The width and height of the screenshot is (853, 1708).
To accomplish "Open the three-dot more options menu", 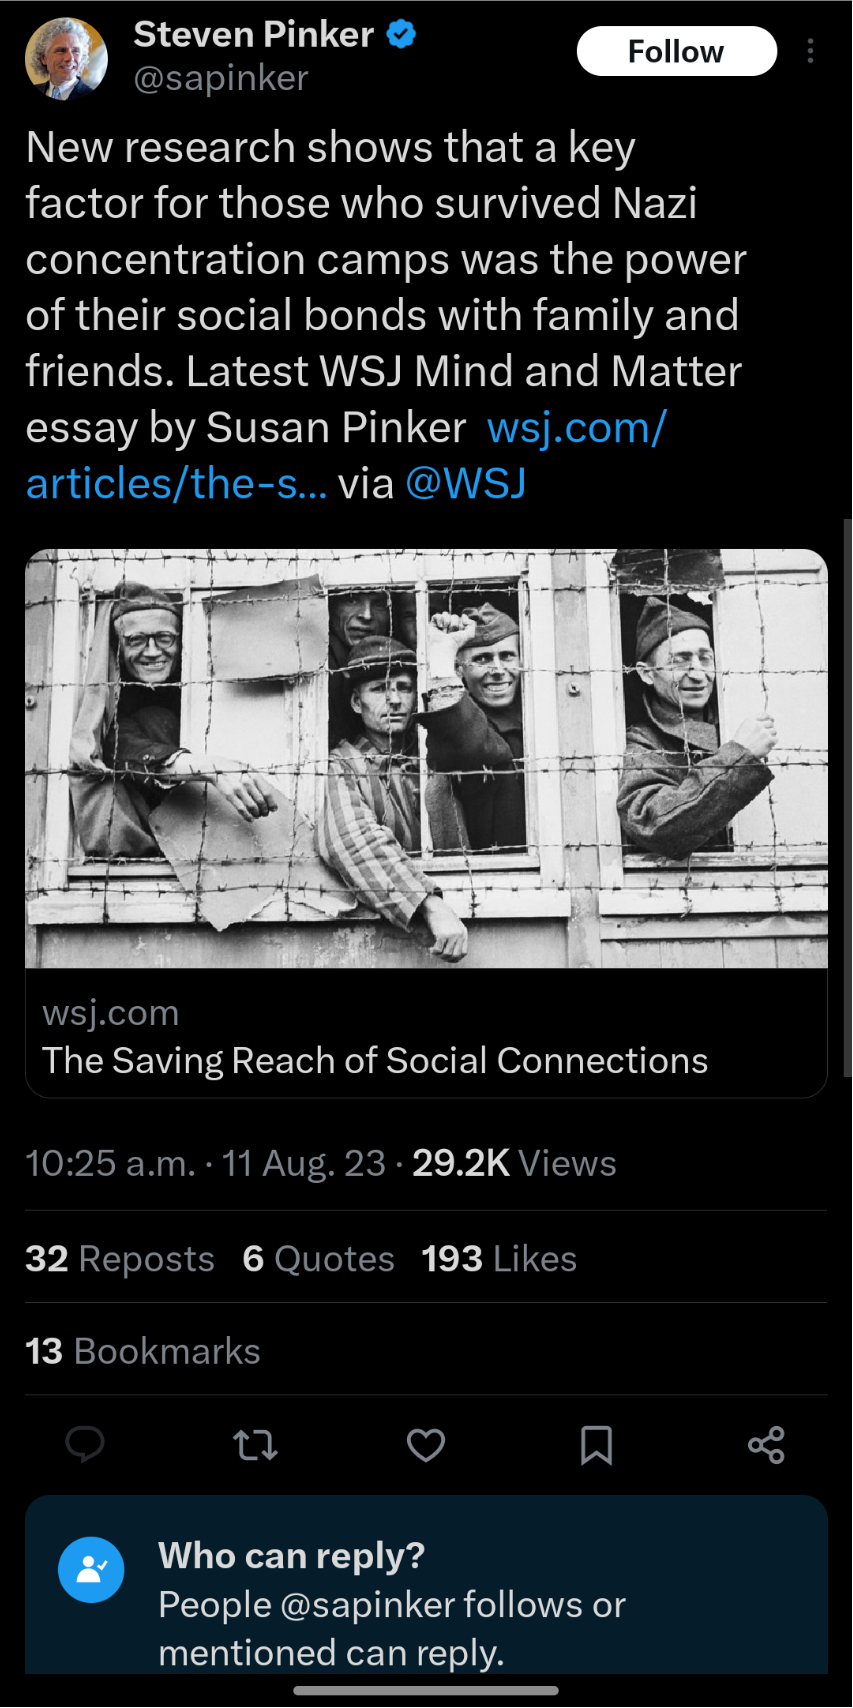I will tap(810, 51).
